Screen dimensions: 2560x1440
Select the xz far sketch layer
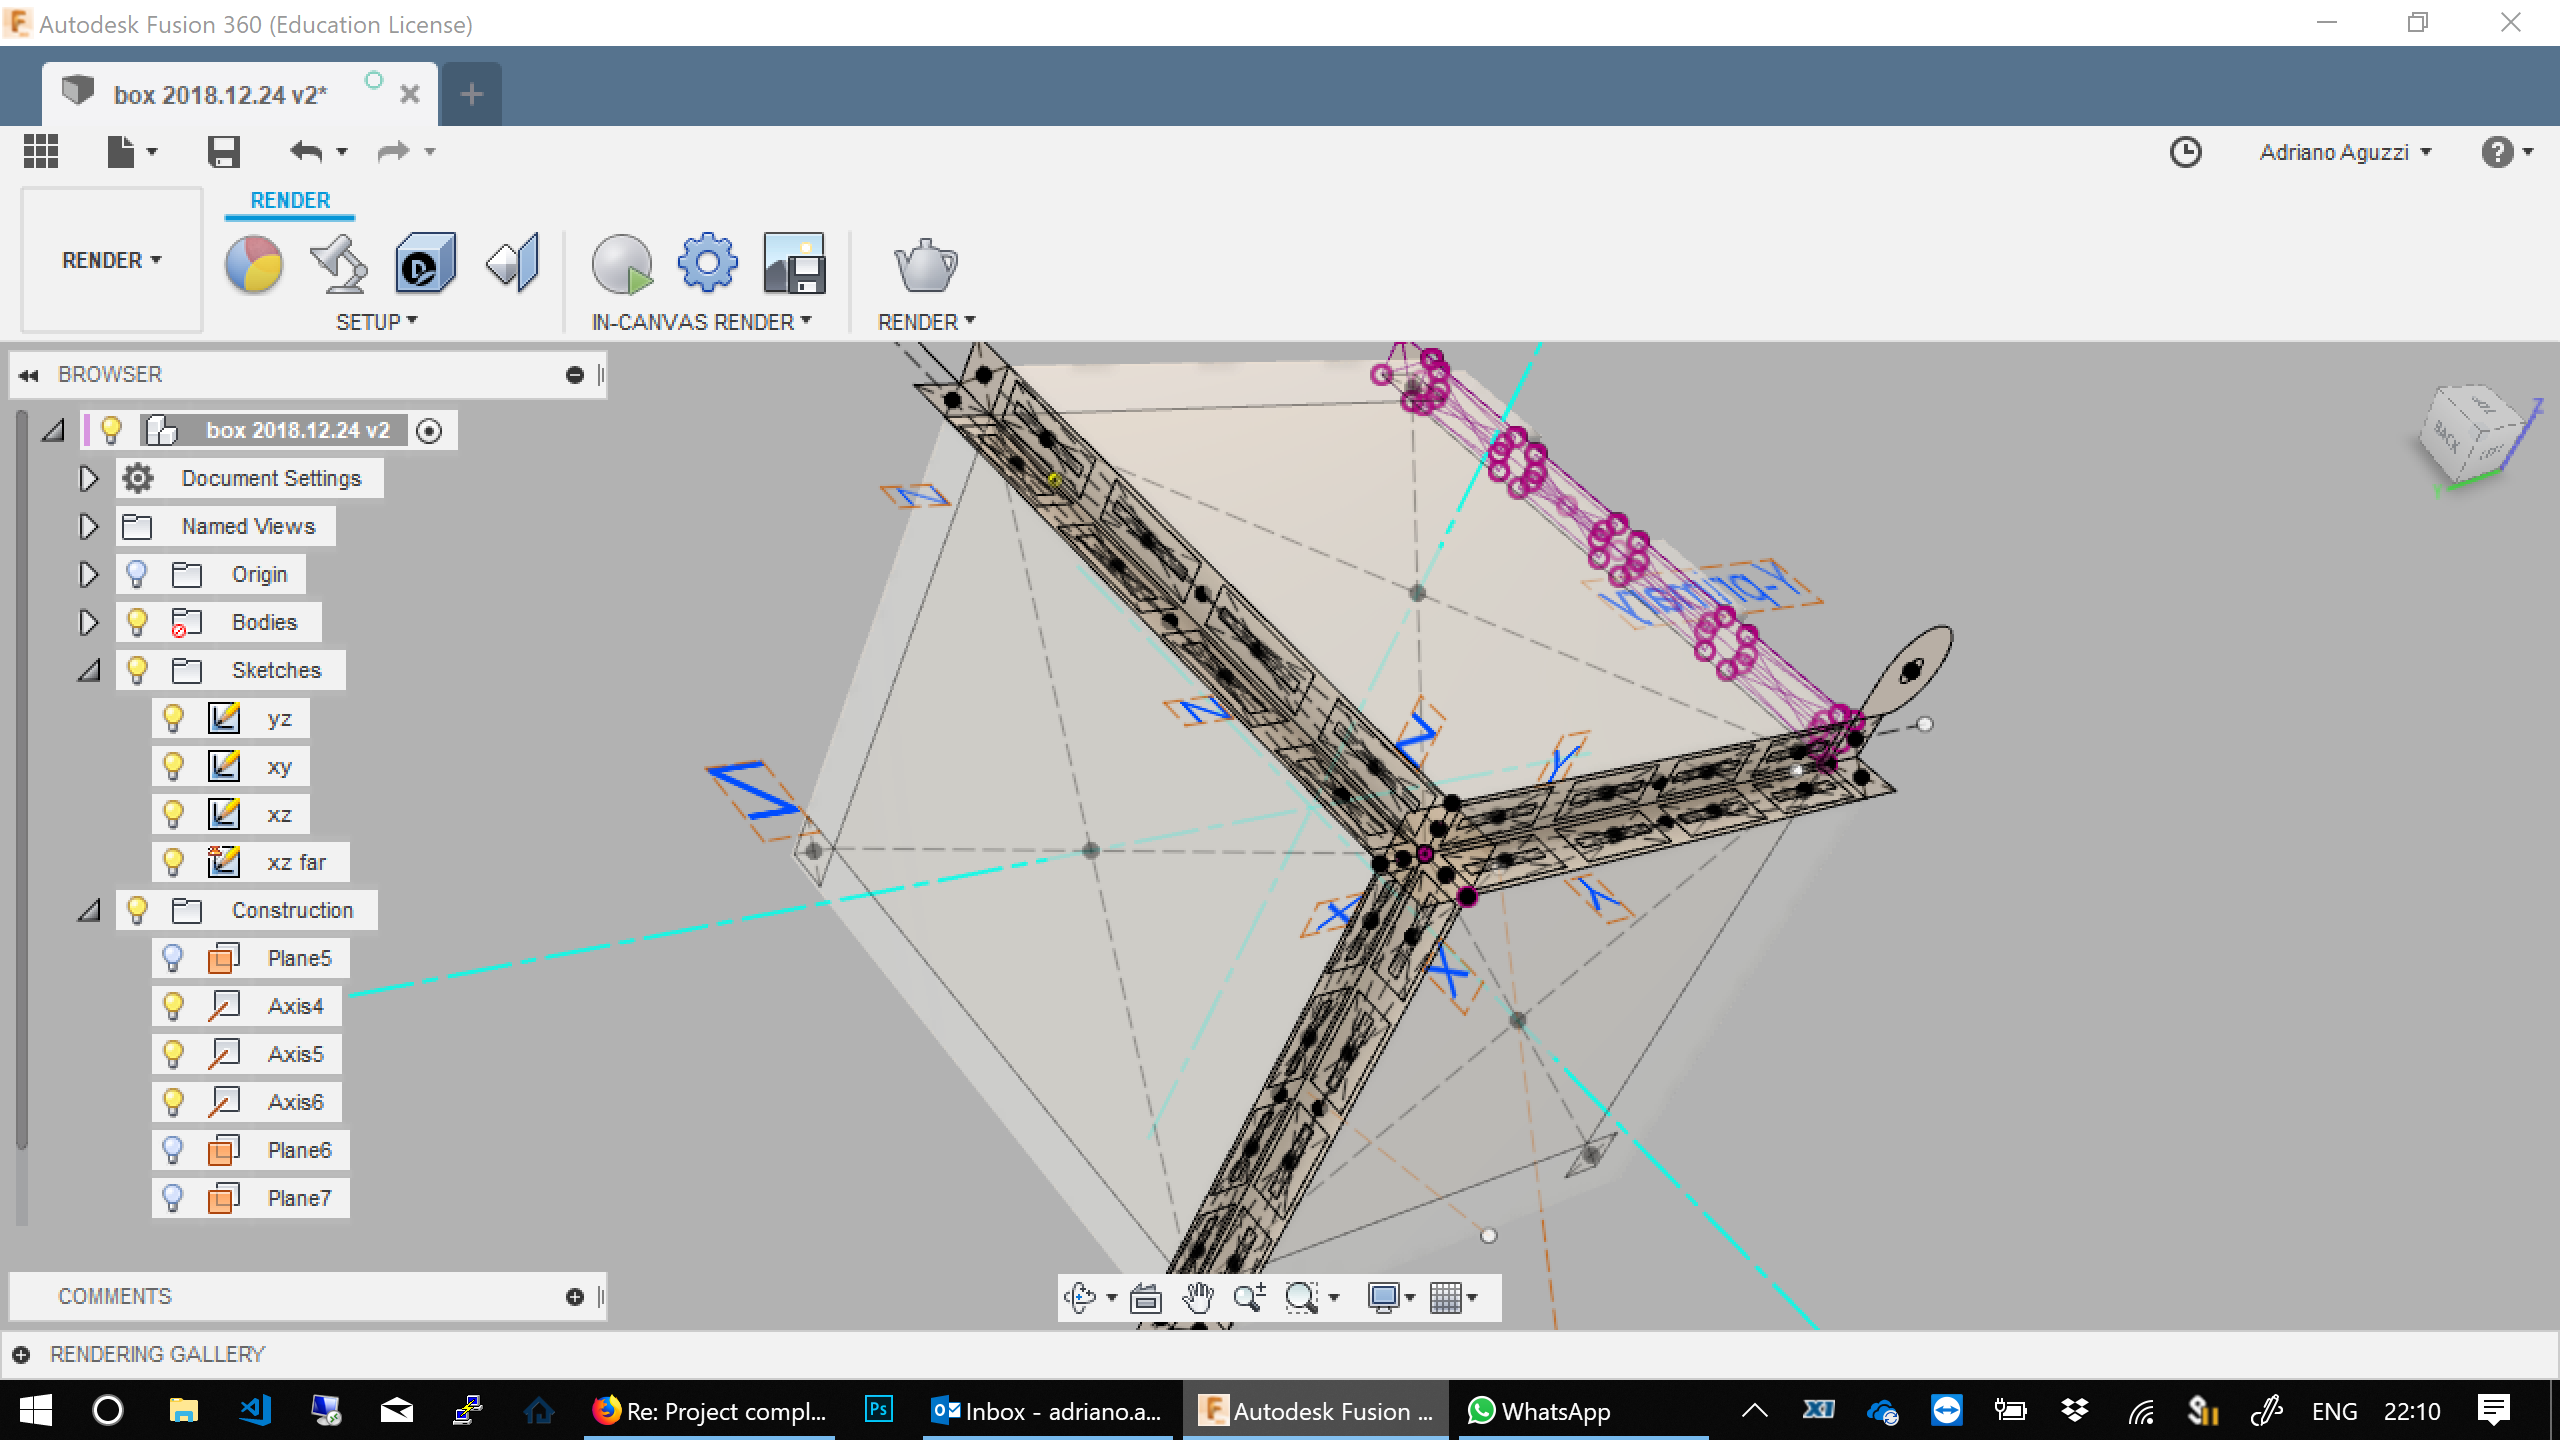295,862
